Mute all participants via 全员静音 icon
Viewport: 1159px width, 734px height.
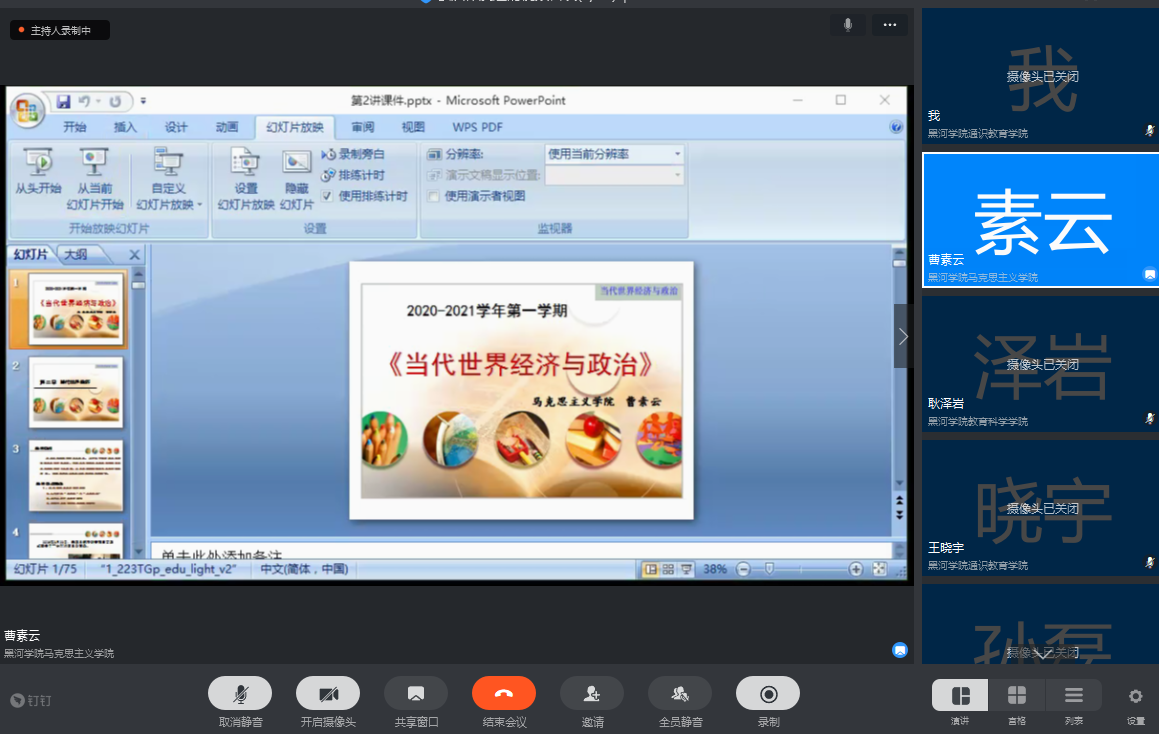tap(680, 693)
